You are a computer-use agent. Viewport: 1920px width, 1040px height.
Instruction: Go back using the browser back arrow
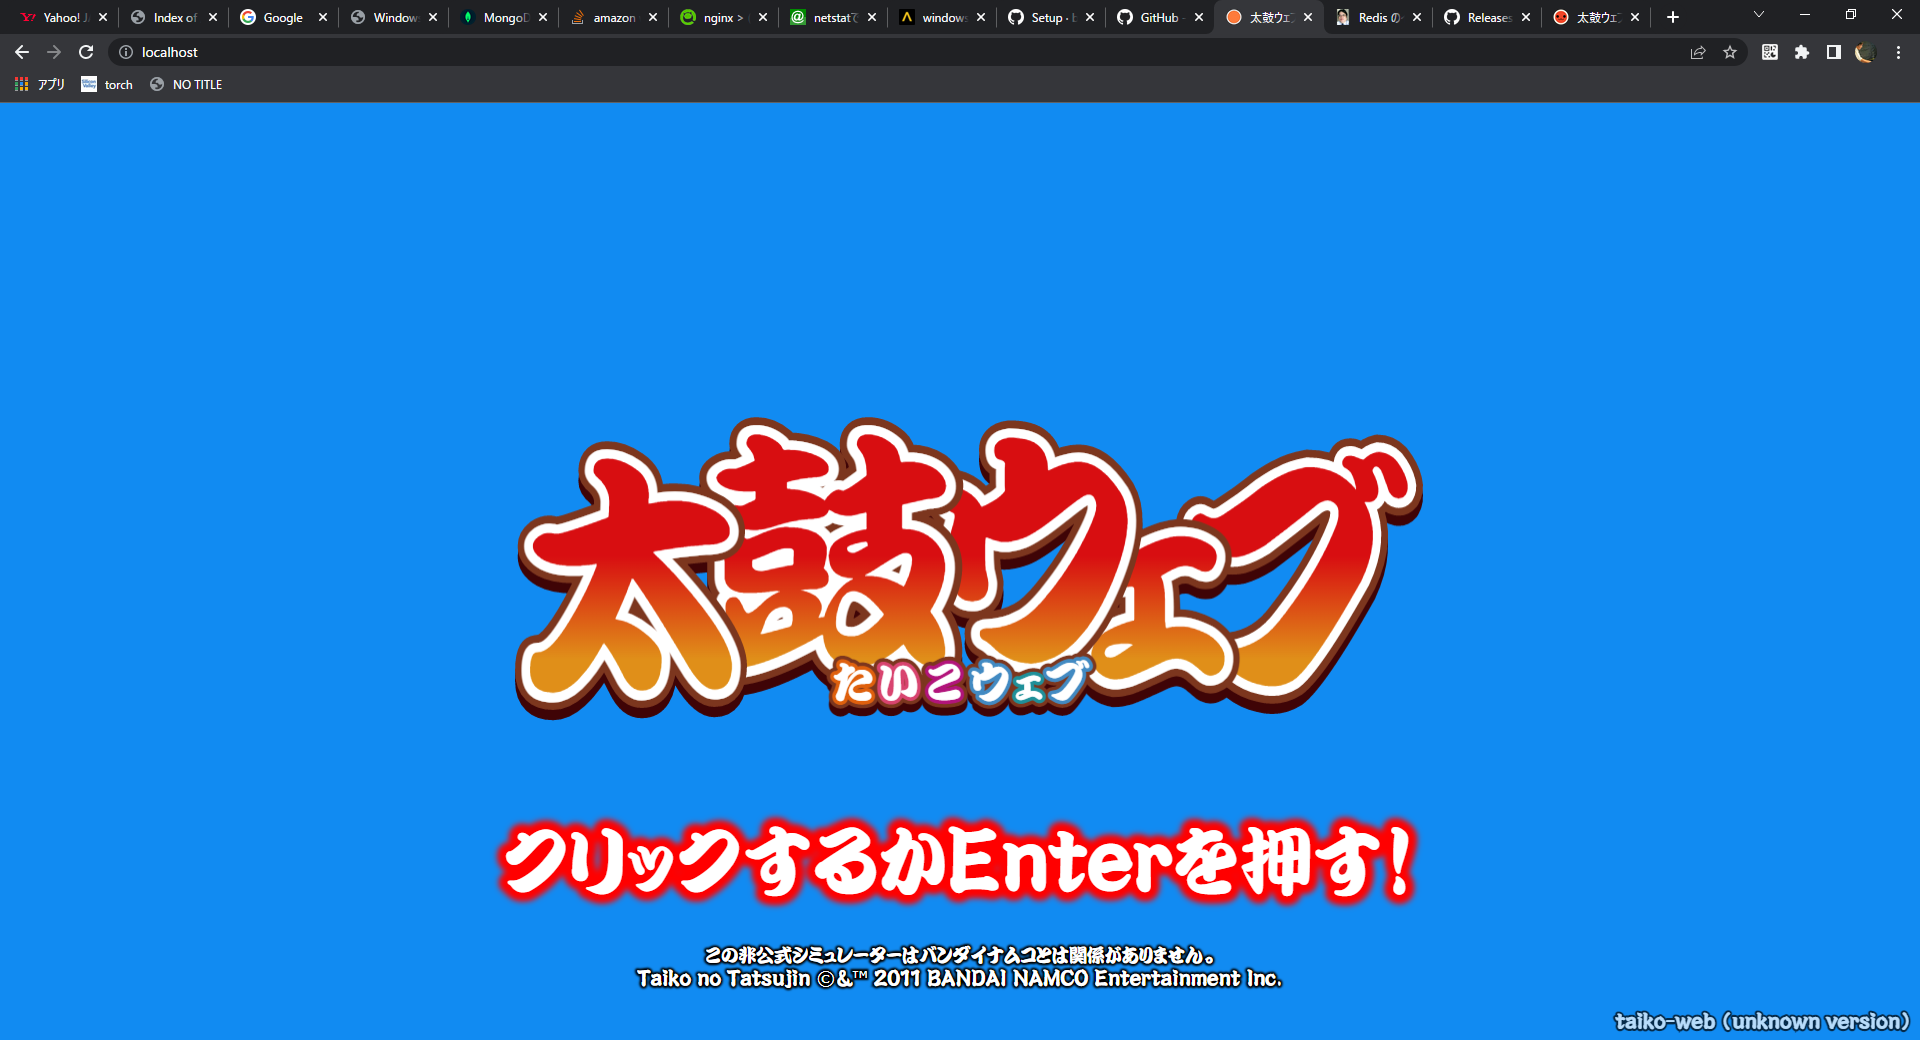click(22, 52)
